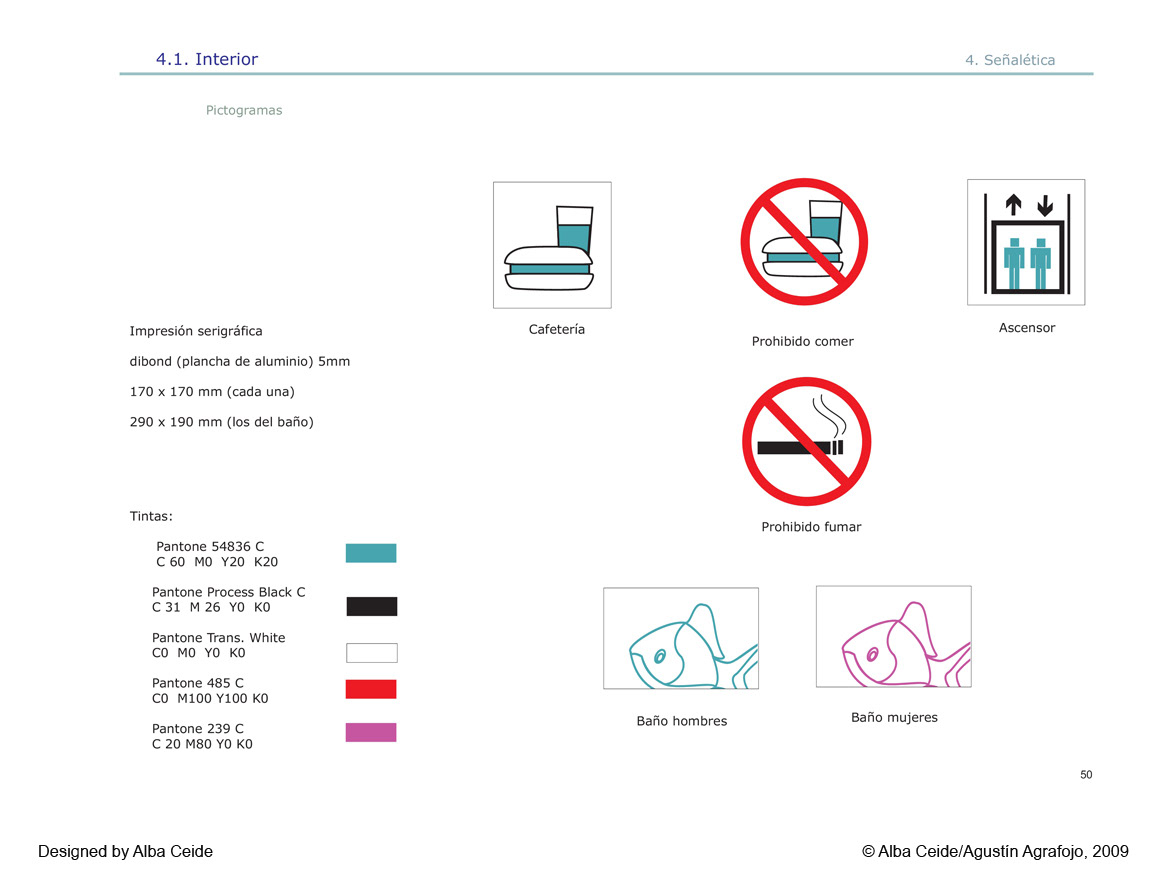Select 'dibond (plancha de aluminio) 5mm' text
Viewport: 1169px width, 877px height.
pyautogui.click(x=239, y=362)
